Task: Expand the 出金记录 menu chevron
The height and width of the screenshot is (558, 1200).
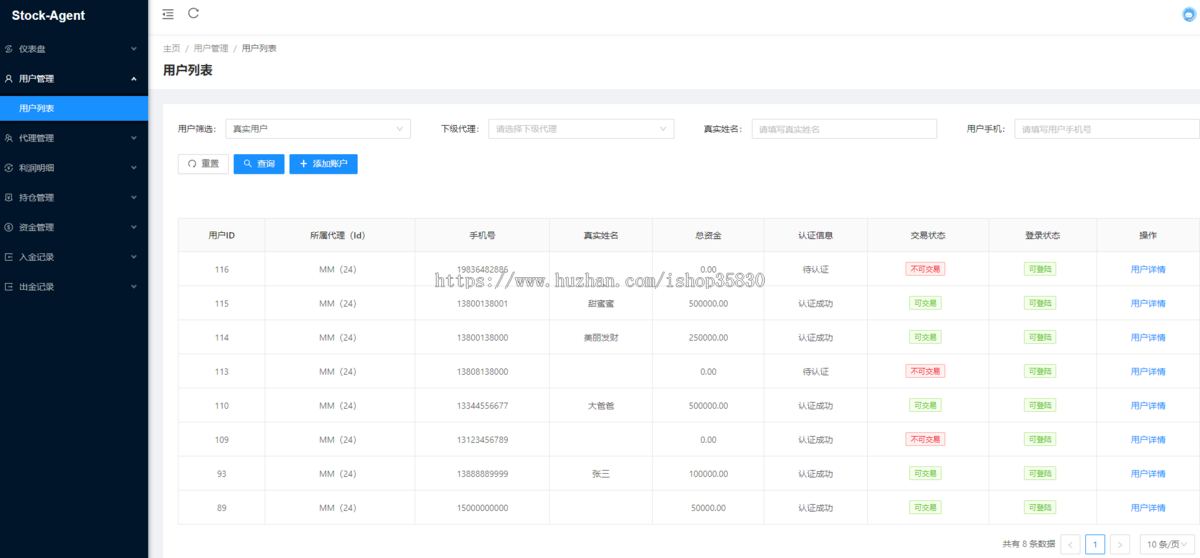Action: [134, 287]
